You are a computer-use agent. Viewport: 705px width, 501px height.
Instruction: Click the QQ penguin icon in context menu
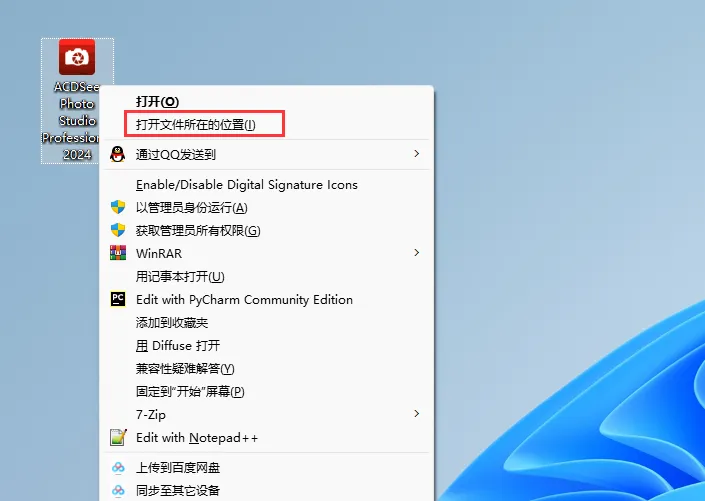pos(118,154)
